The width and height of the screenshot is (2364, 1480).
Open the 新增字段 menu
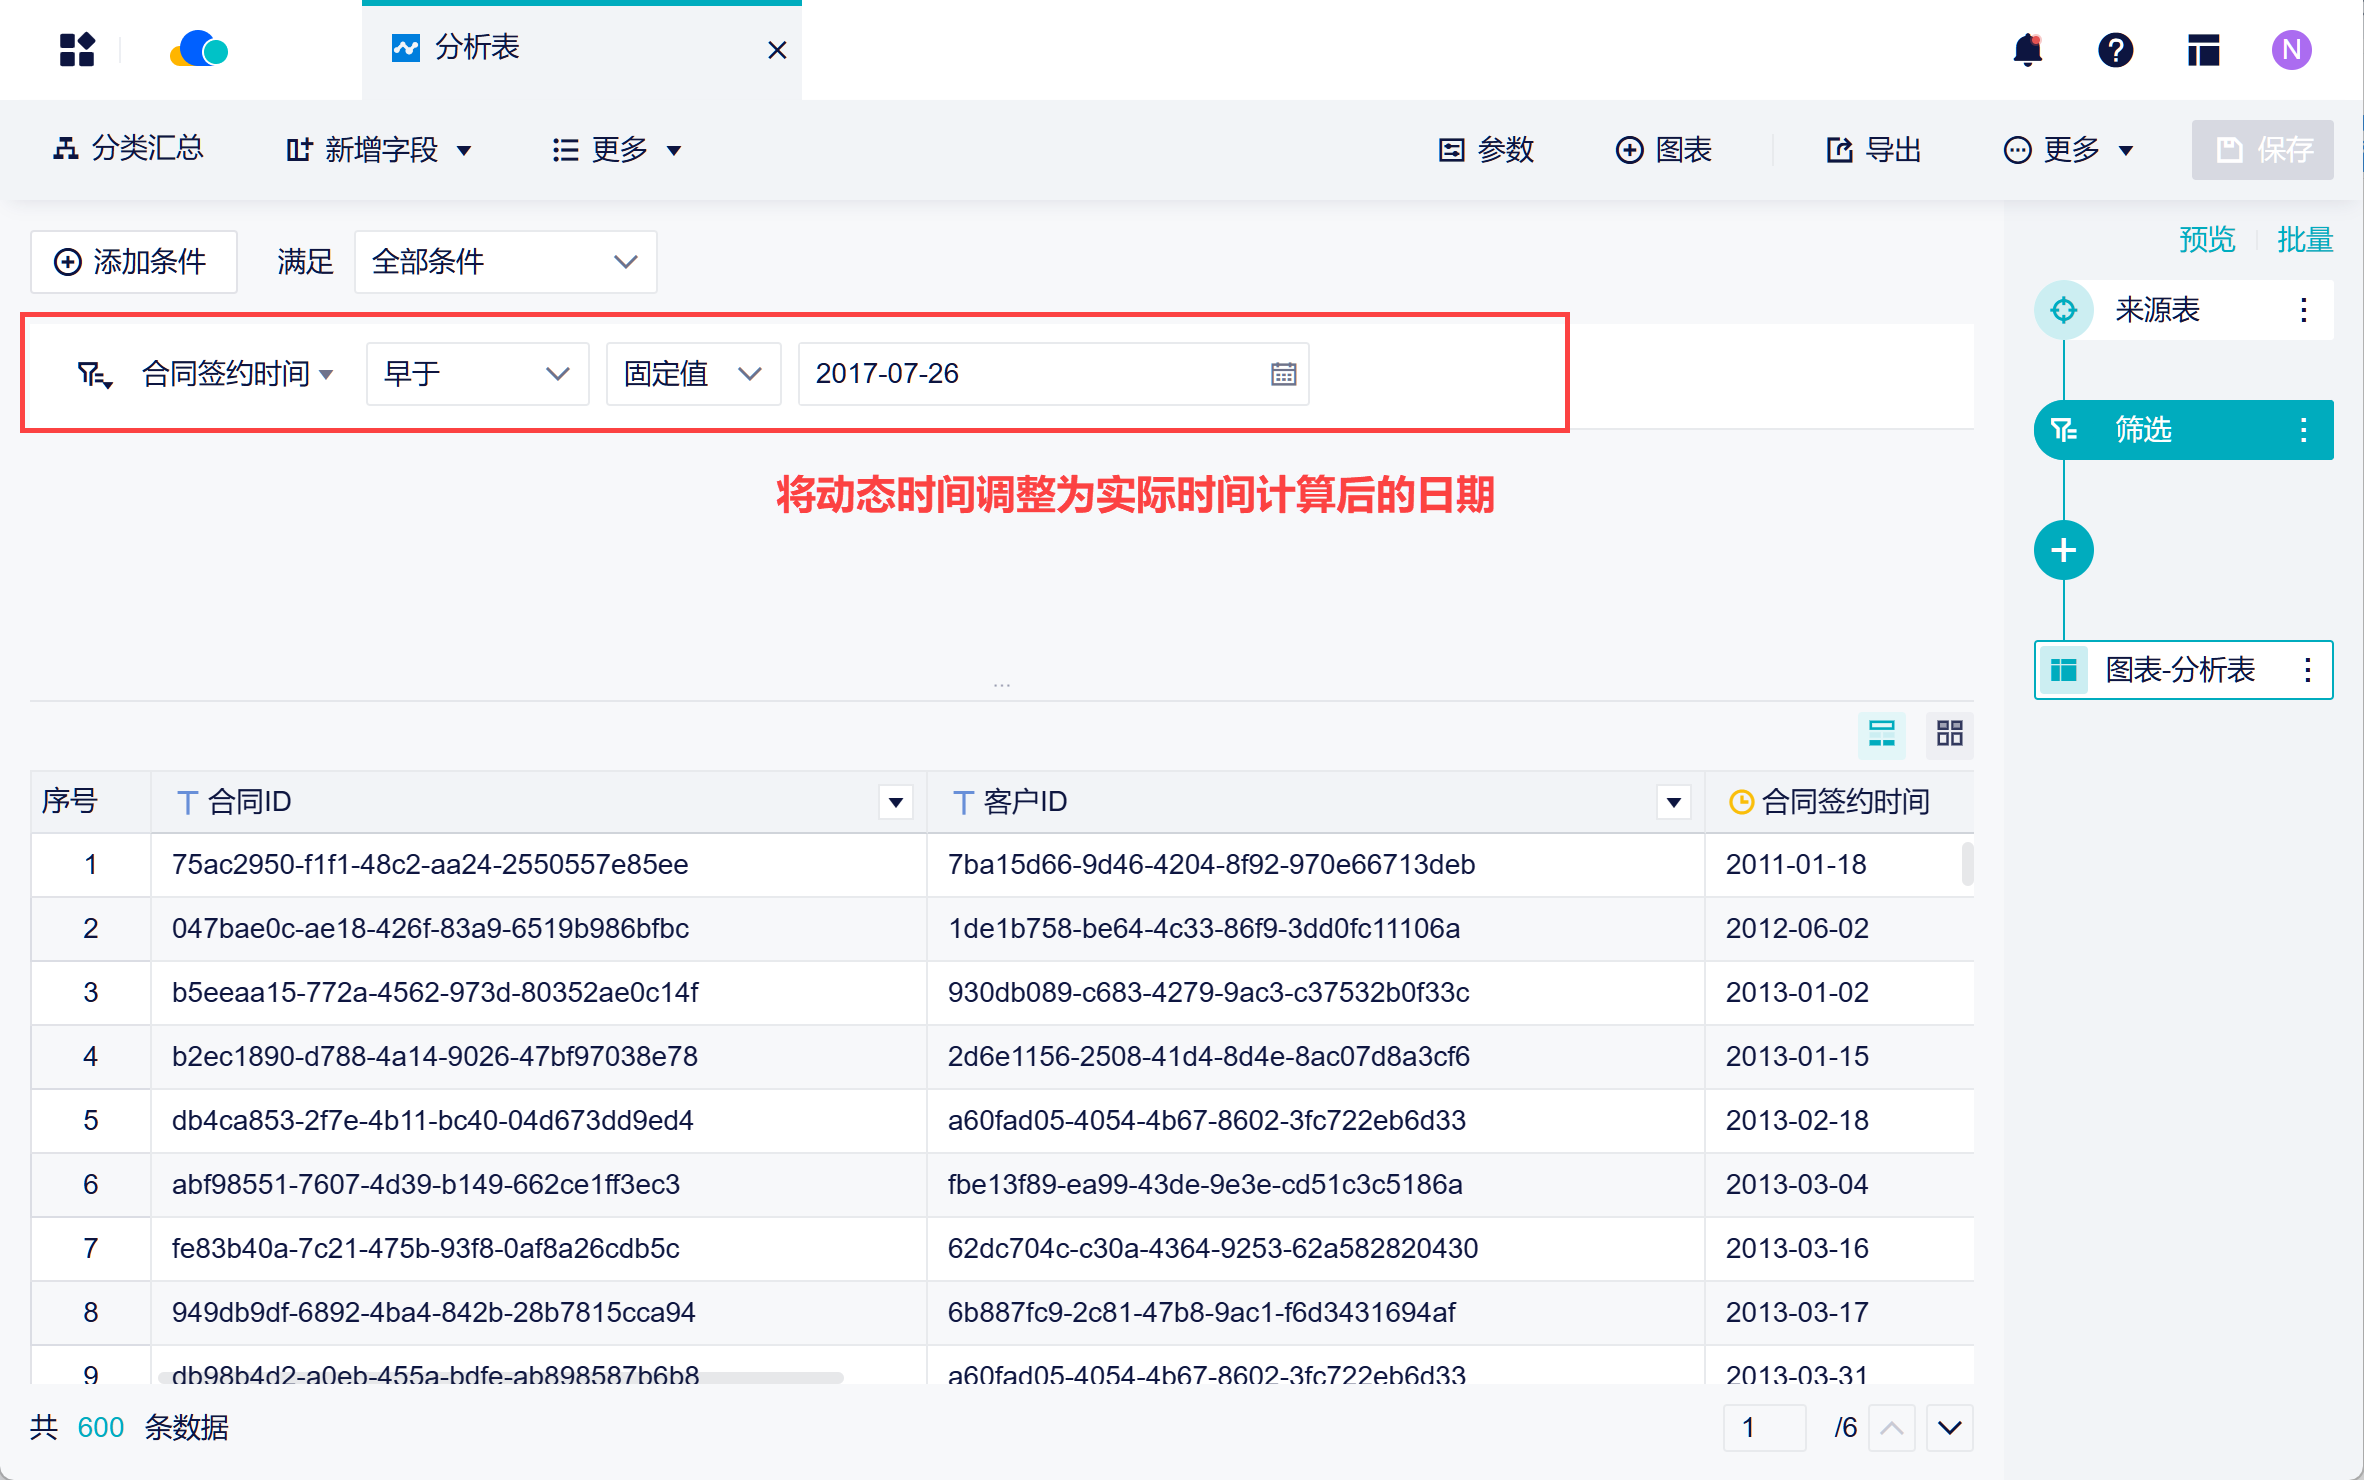click(378, 150)
